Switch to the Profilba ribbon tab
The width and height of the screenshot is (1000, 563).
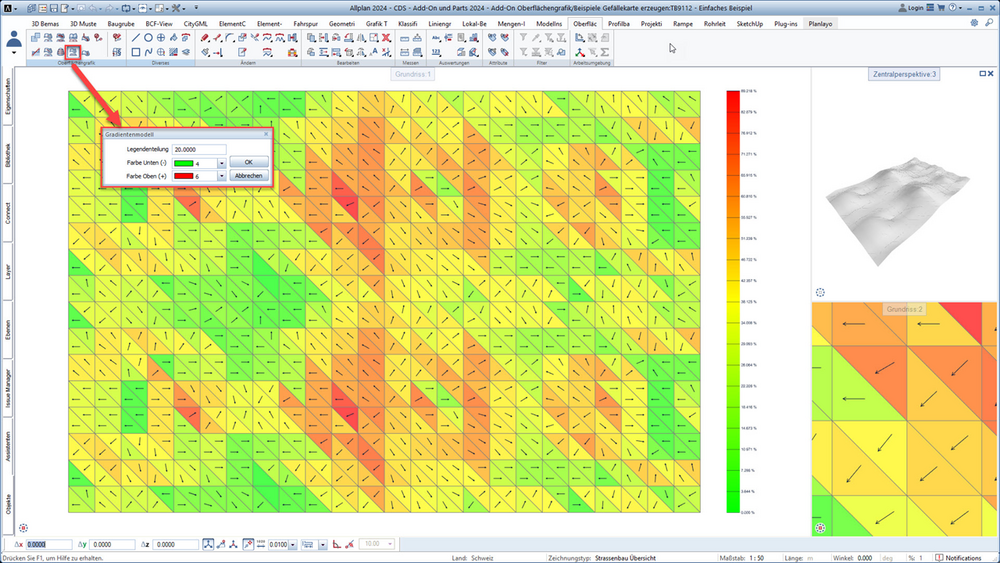pos(619,24)
